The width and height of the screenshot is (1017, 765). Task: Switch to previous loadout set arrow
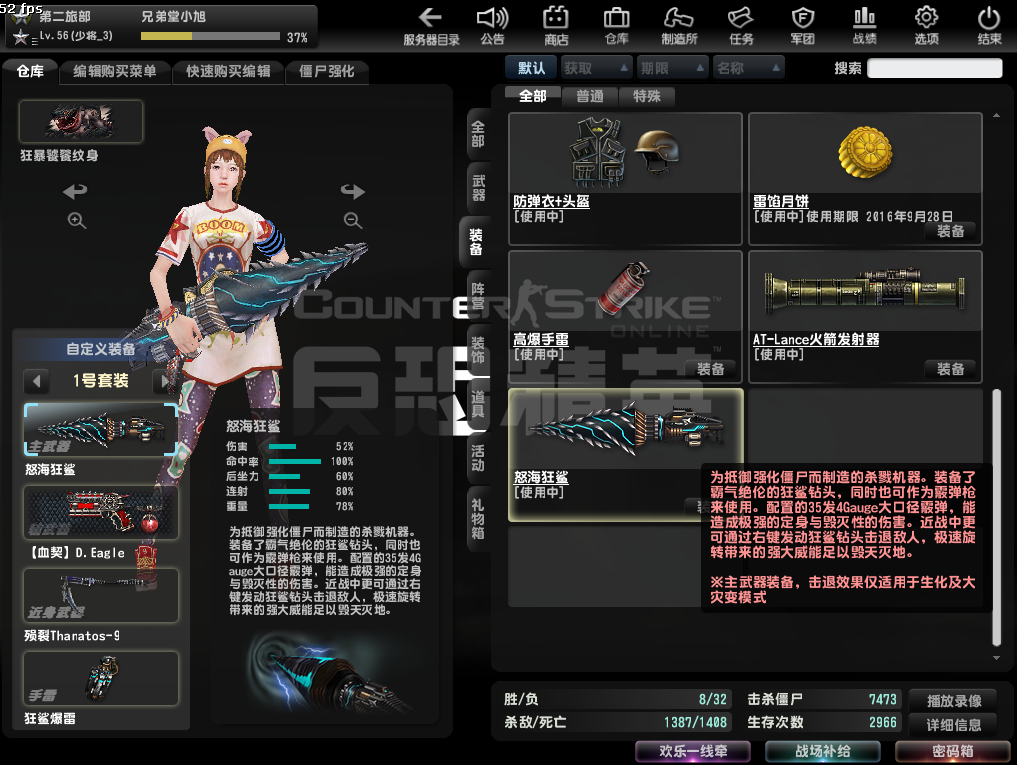click(37, 381)
